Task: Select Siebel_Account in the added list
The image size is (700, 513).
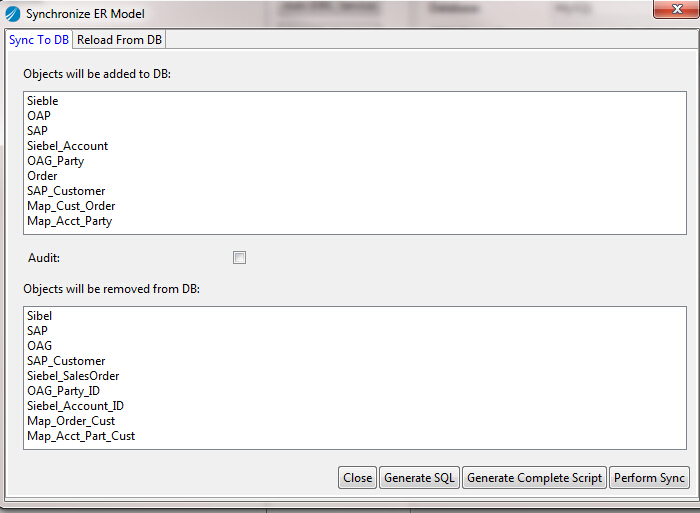Action: click(x=68, y=146)
